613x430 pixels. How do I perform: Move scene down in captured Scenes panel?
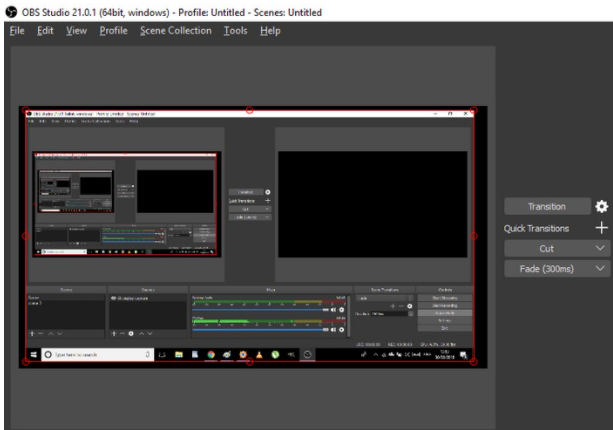pos(59,333)
